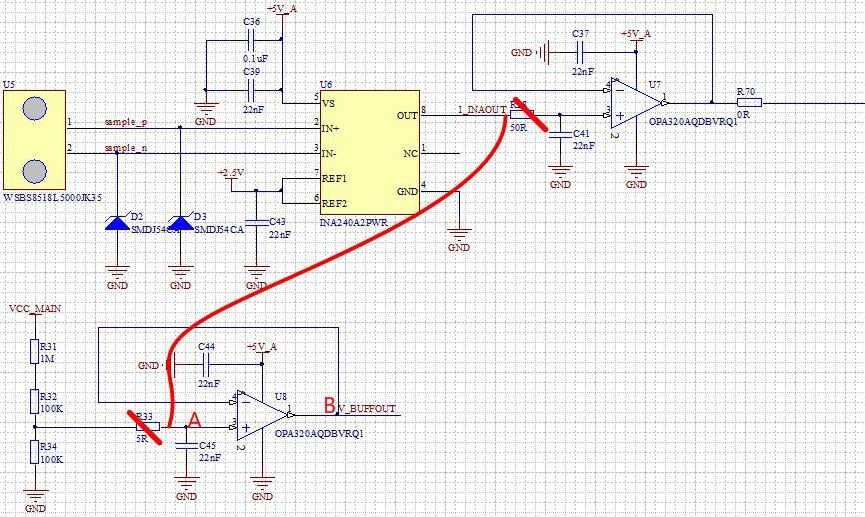The height and width of the screenshot is (517, 865).
Task: Click resistor R32 100K in divider
Action: click(35, 402)
